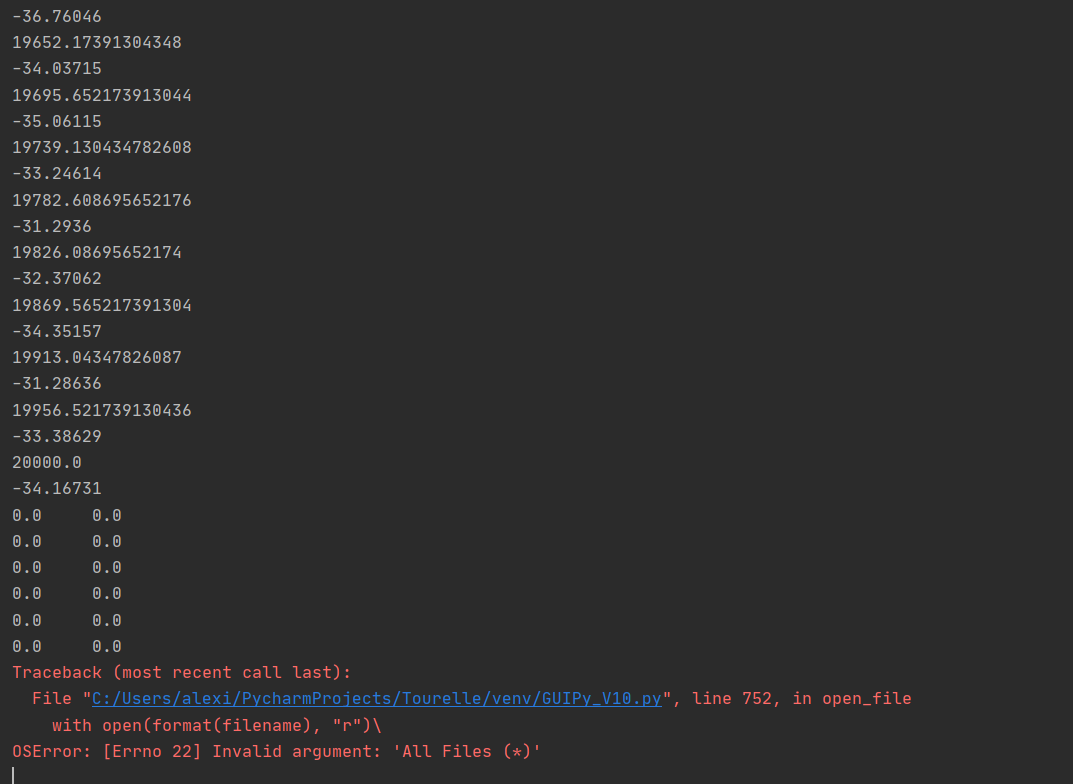Click the OSError Invalid argument message line
Screen dimensions: 1073x784
click(x=276, y=751)
